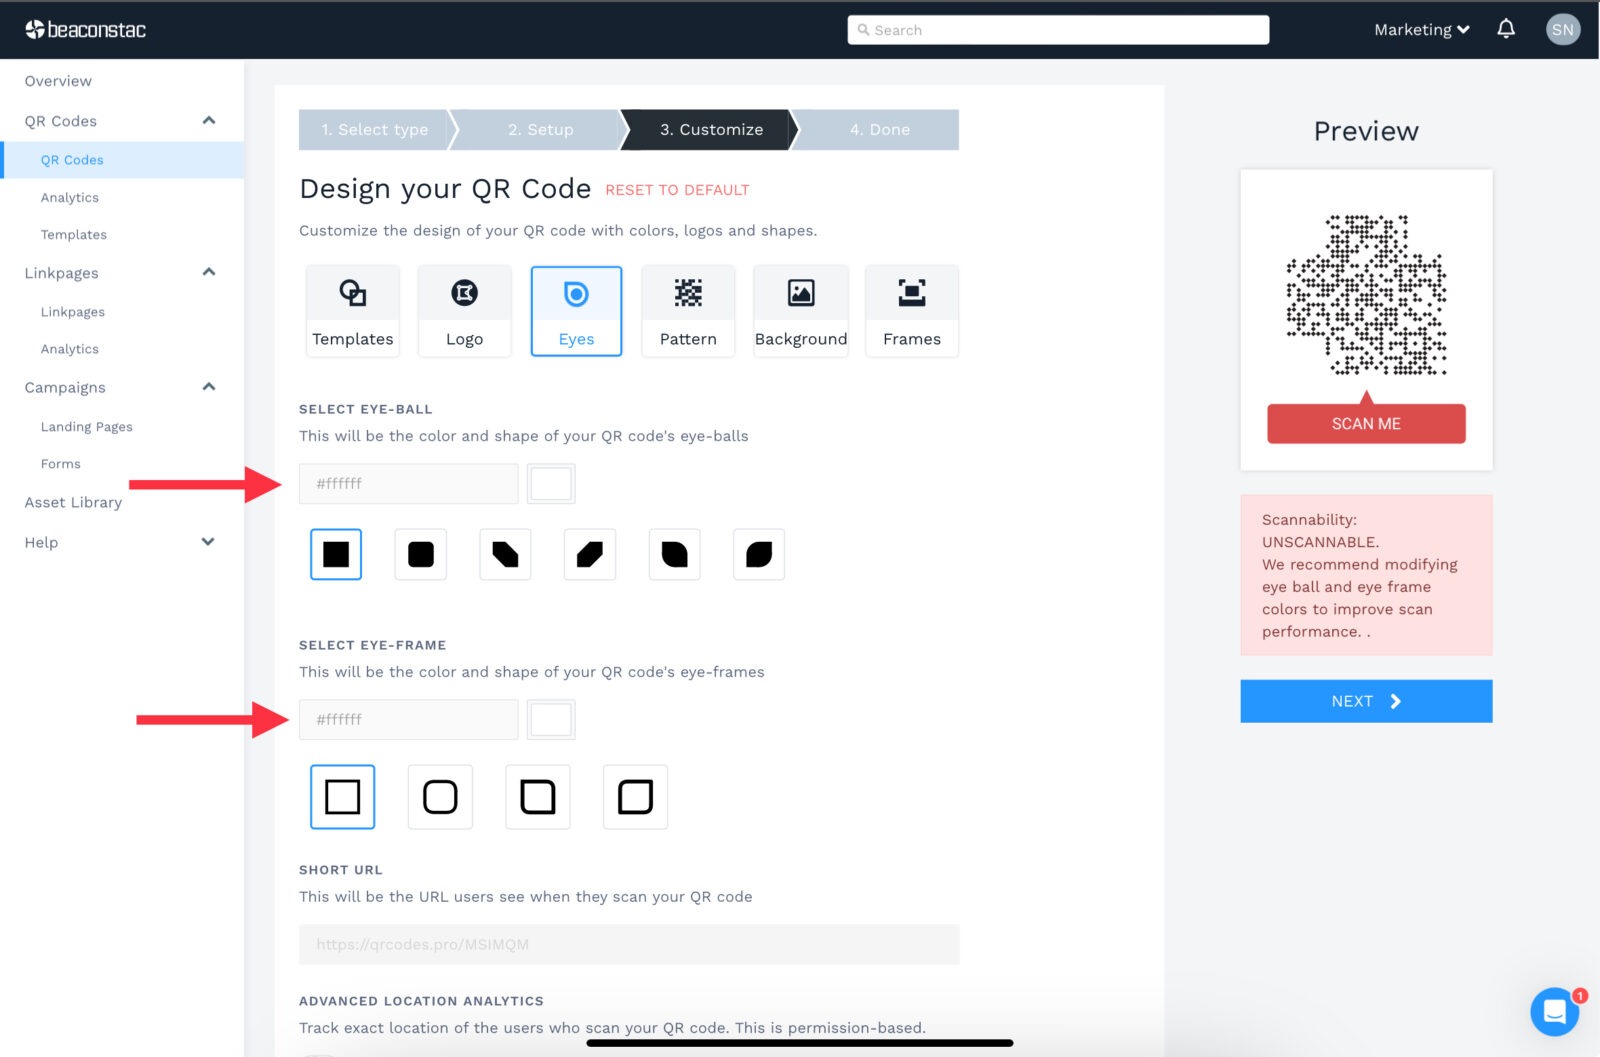Click the eye-frame hex color input field
The width and height of the screenshot is (1600, 1057).
(x=408, y=719)
